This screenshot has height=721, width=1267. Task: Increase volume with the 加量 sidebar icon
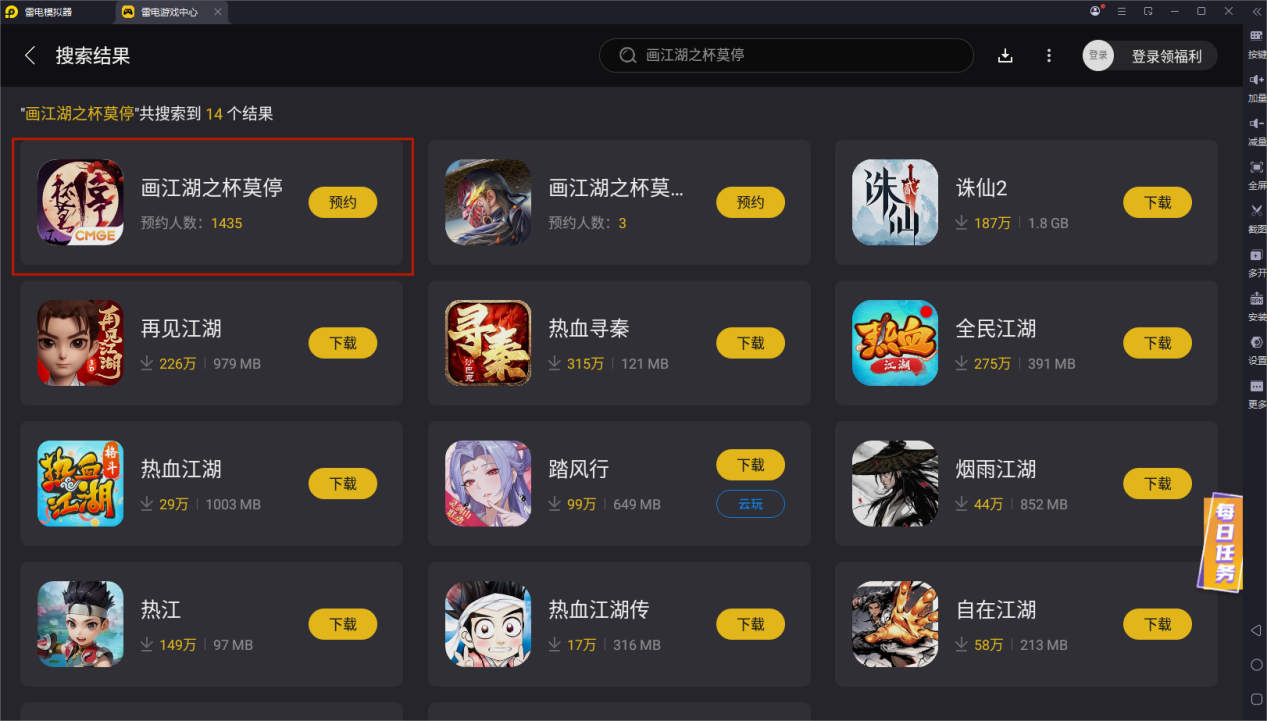pos(1256,86)
